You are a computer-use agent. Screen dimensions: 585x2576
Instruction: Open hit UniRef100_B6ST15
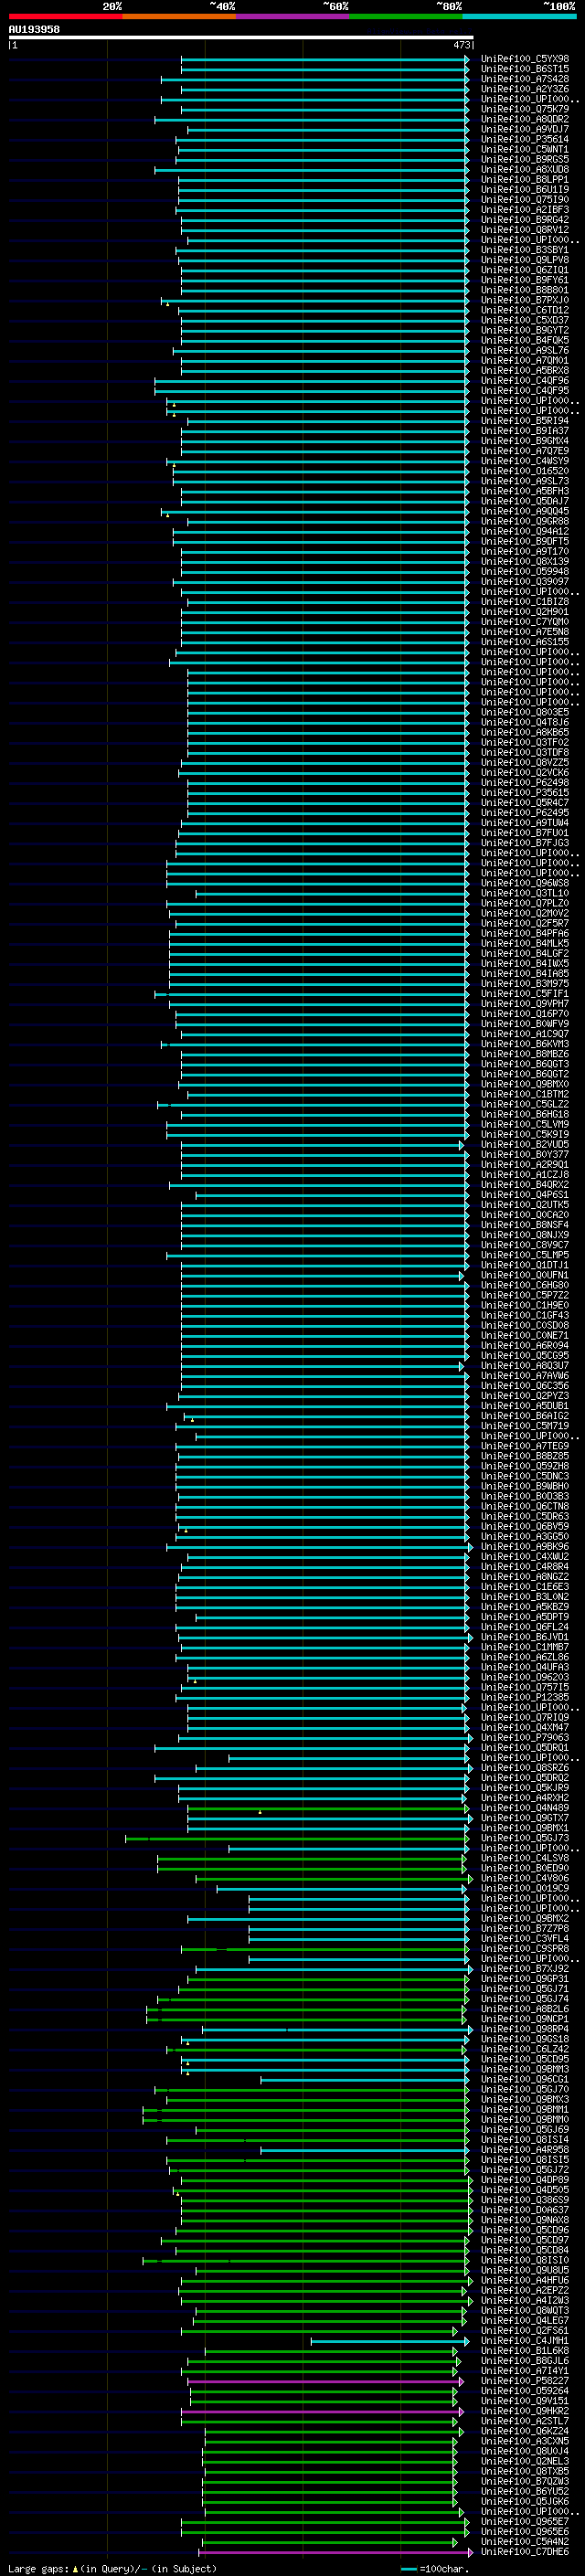pos(525,69)
